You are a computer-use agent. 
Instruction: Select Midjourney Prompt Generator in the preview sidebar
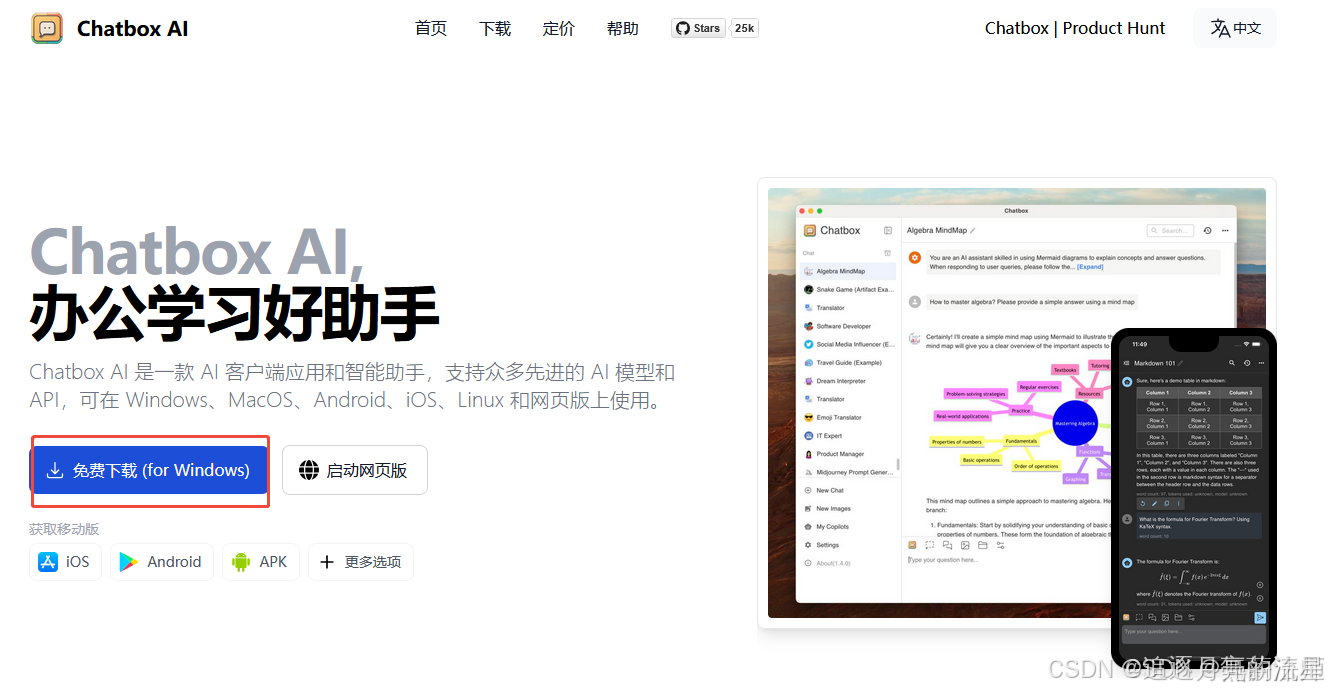848,472
